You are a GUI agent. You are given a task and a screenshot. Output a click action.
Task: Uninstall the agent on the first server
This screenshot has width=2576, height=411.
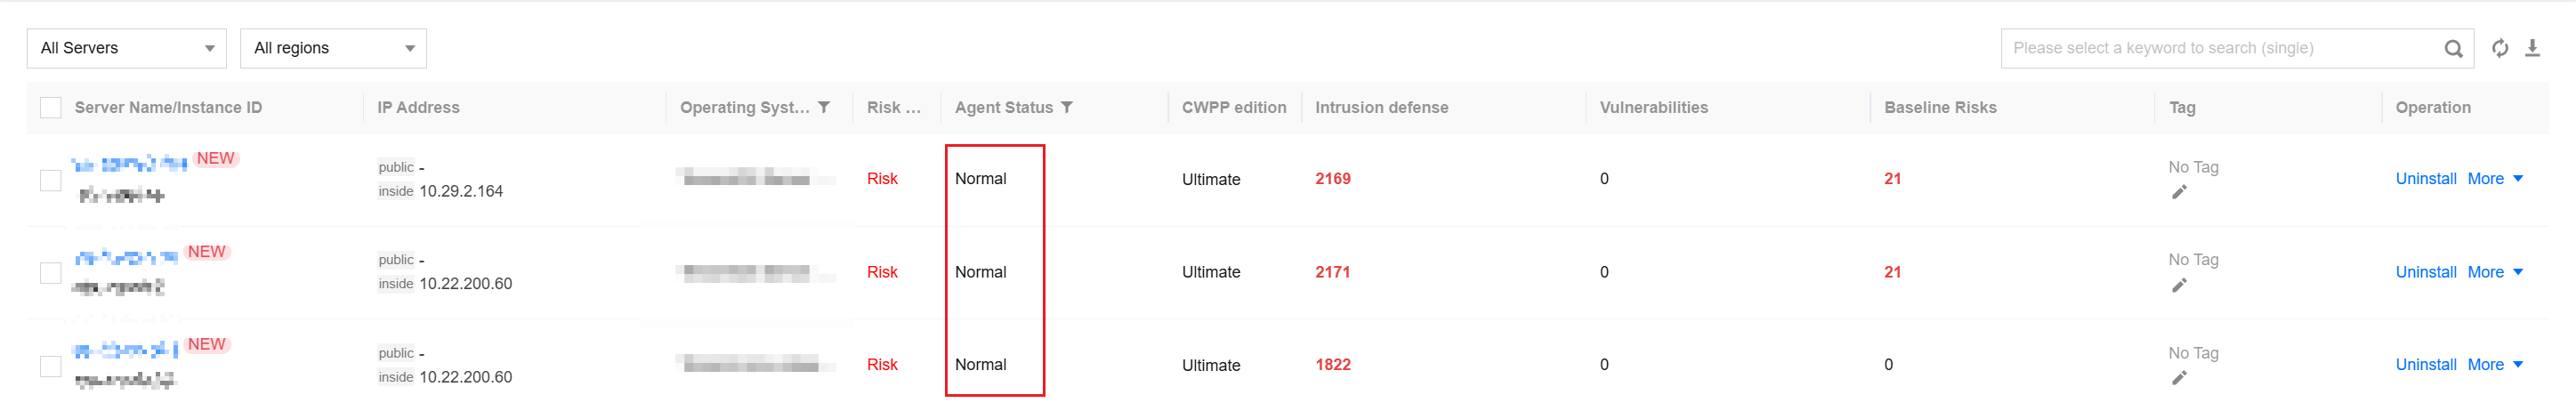(2425, 179)
